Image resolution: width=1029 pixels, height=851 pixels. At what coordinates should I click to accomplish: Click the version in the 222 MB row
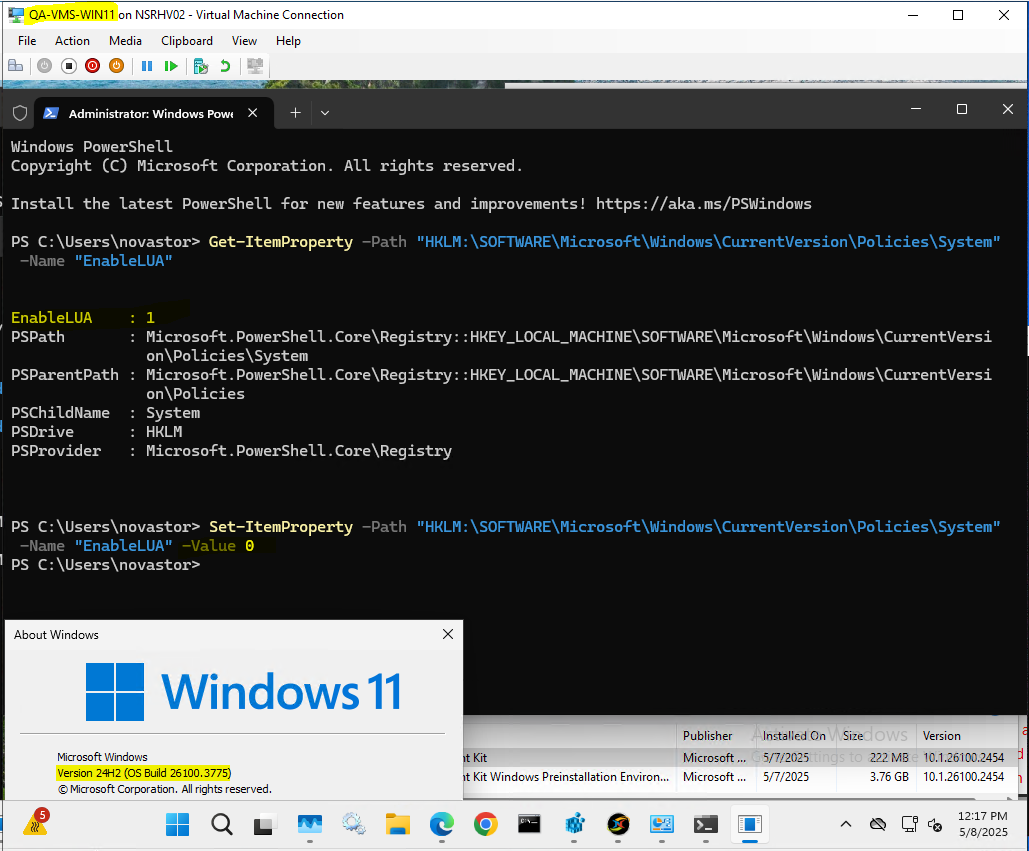pyautogui.click(x=963, y=758)
